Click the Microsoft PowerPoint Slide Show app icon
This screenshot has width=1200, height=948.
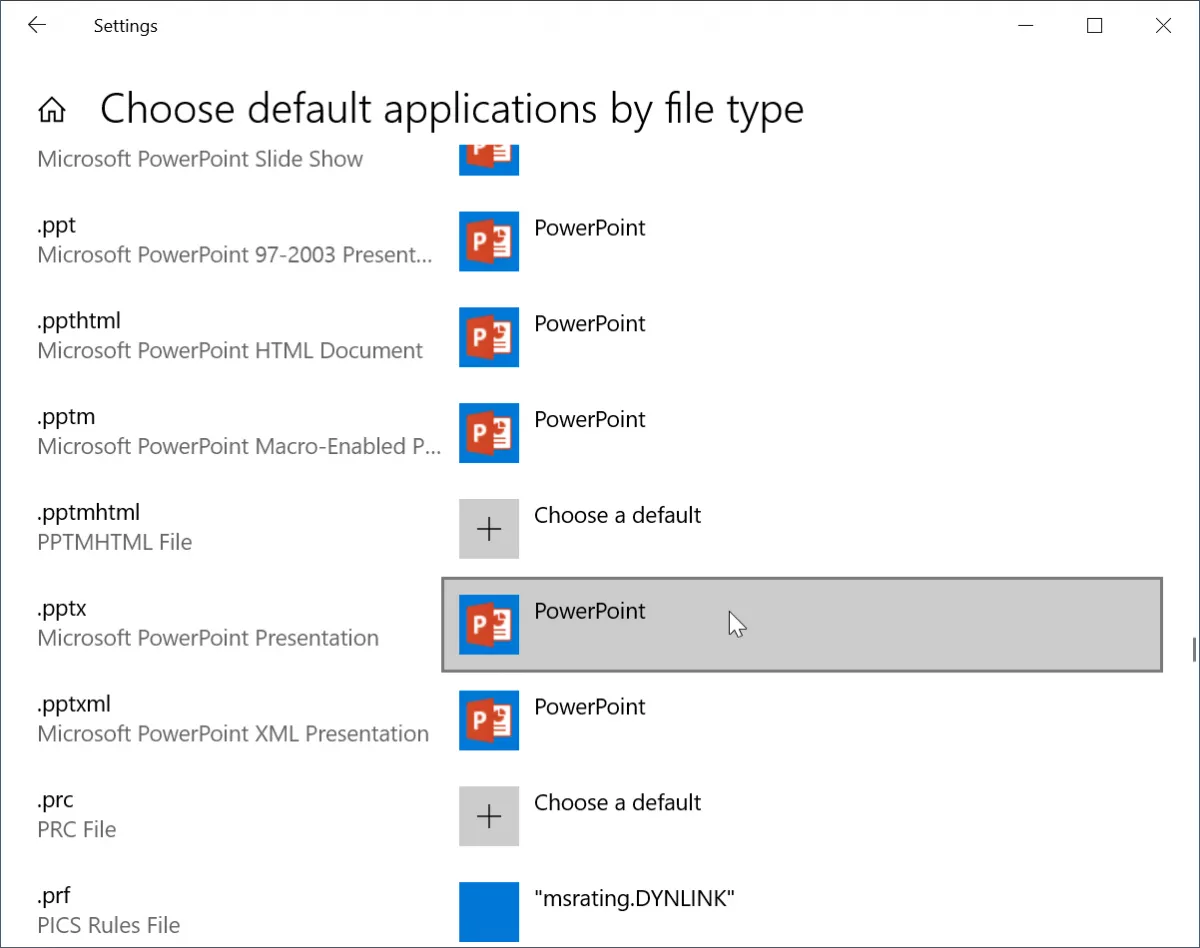[x=489, y=160]
